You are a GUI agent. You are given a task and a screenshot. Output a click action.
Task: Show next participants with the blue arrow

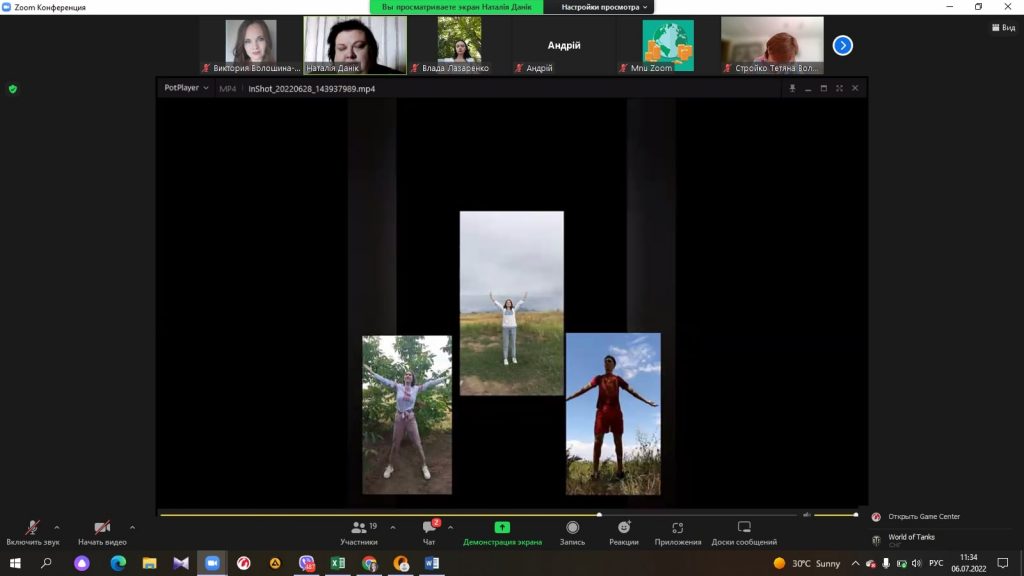pyautogui.click(x=843, y=45)
